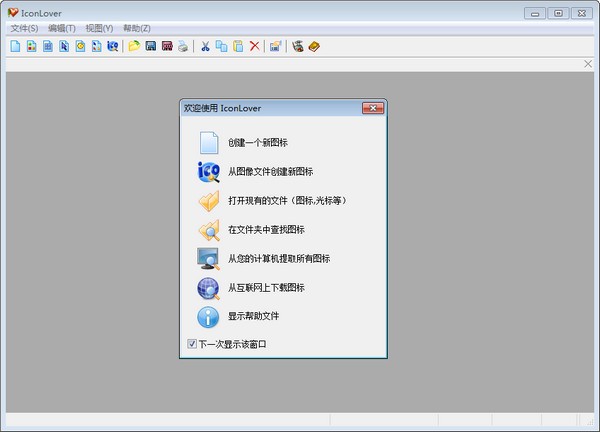Click the red X delete toolbar icon
Image resolution: width=600 pixels, height=432 pixels.
coord(254,46)
